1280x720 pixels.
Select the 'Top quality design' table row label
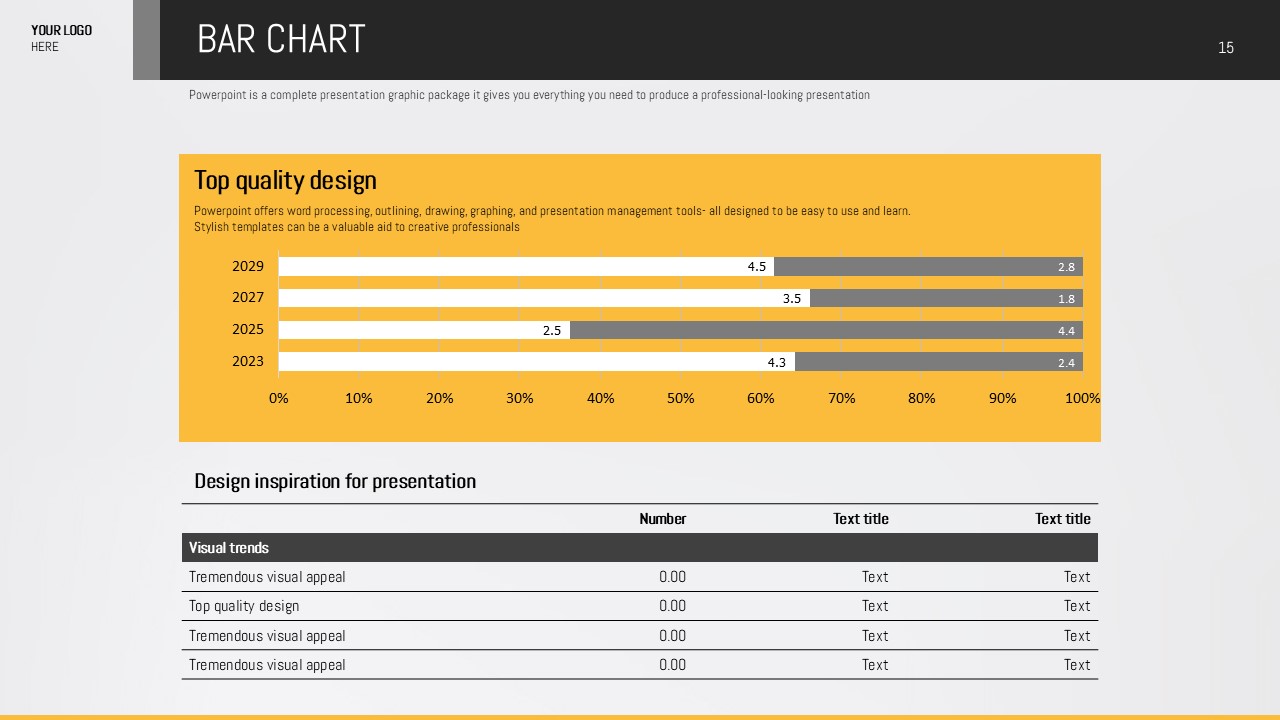(244, 606)
